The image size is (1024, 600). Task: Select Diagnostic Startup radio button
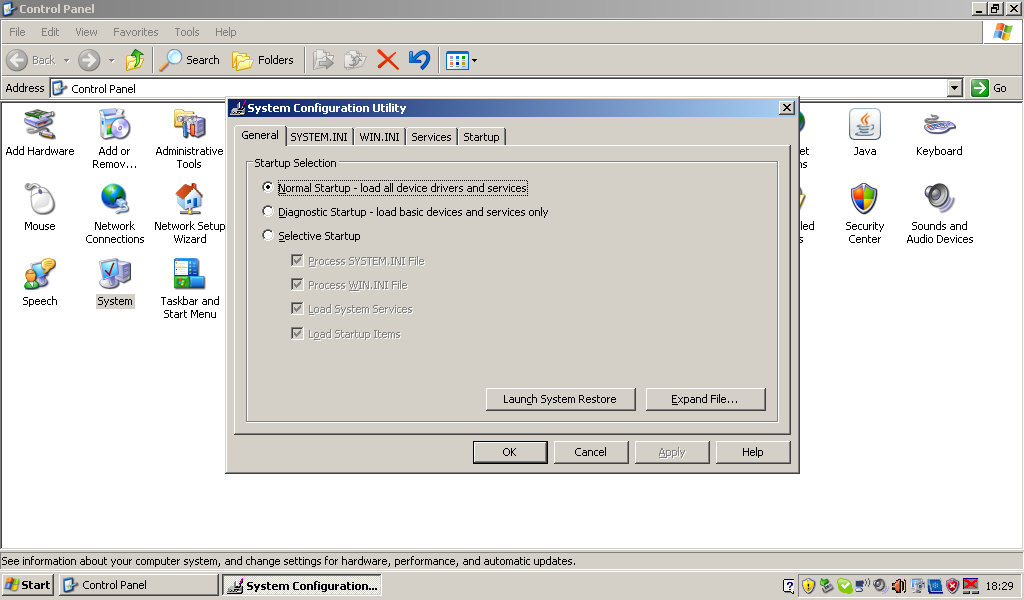[x=267, y=212]
